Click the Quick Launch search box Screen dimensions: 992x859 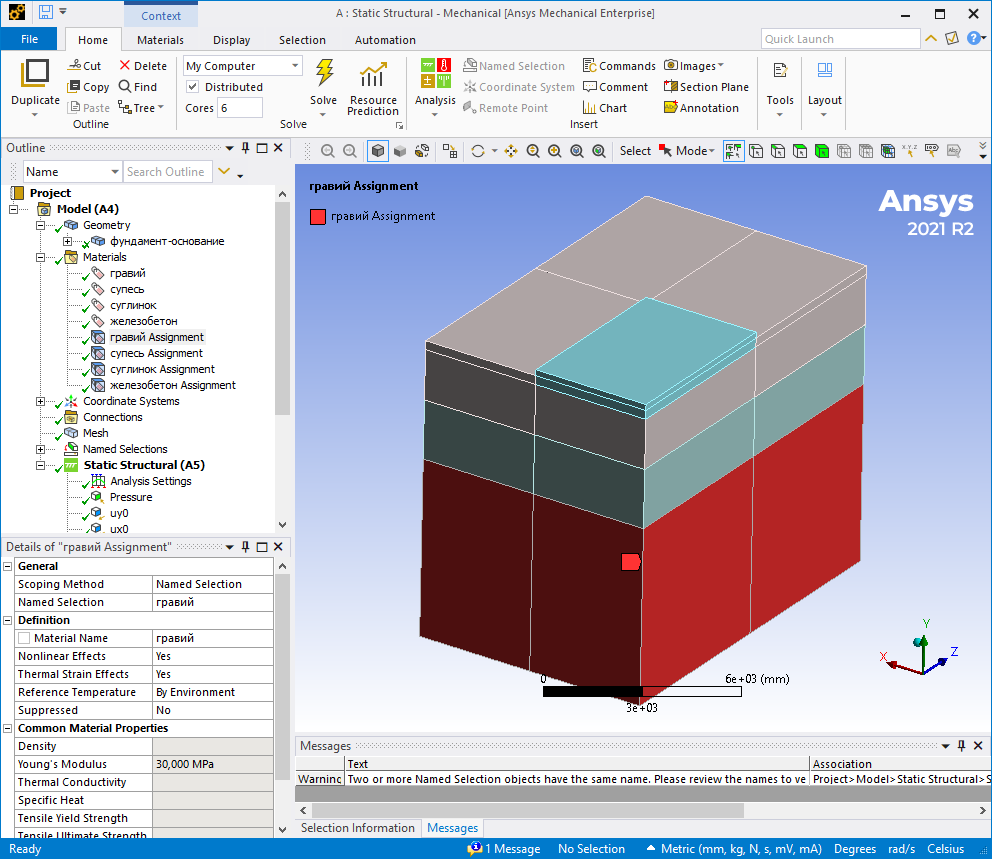(x=840, y=39)
